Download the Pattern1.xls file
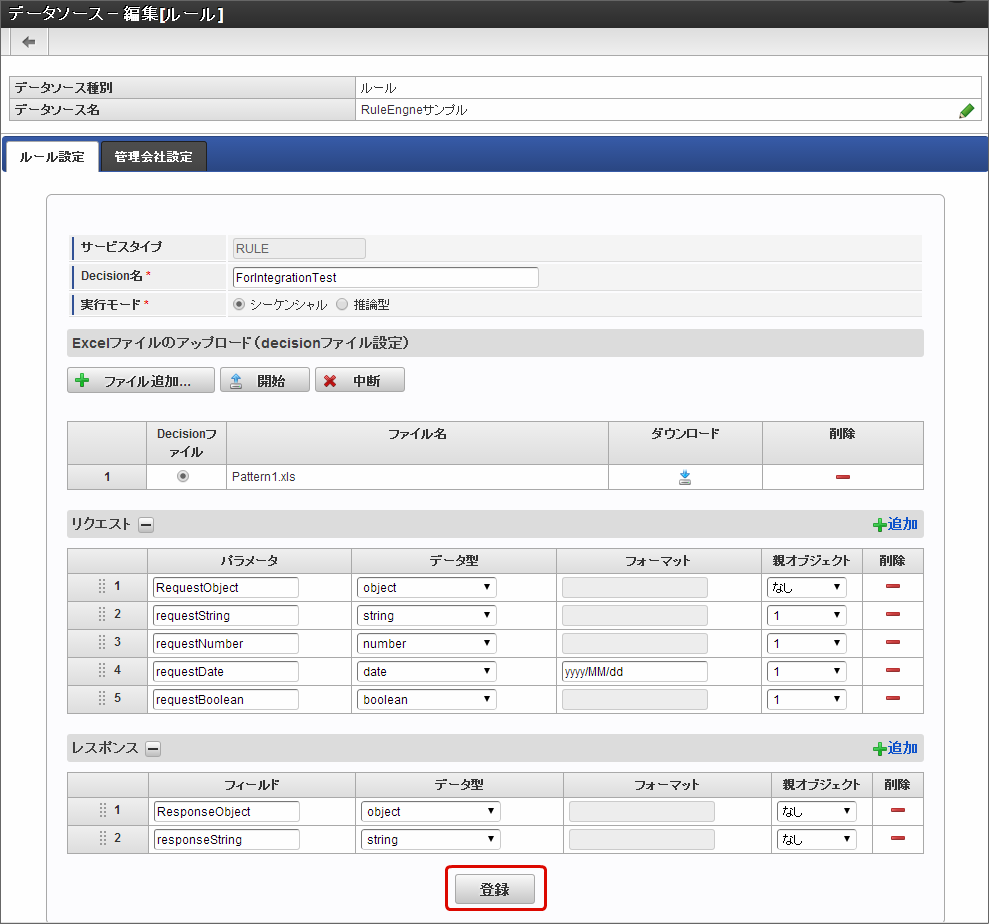This screenshot has height=924, width=989. point(685,477)
